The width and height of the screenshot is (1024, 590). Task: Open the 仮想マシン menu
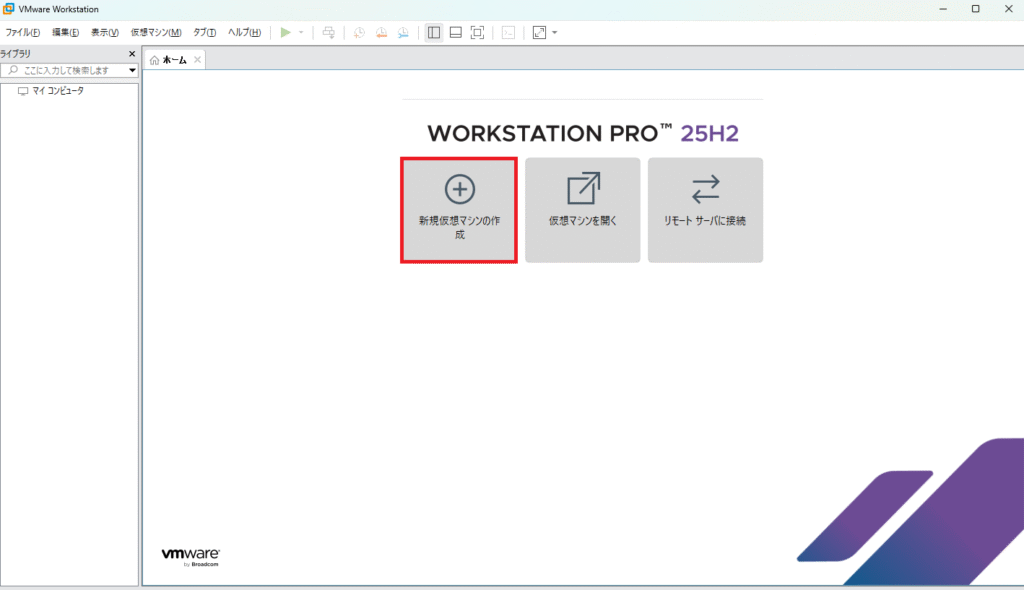tap(156, 32)
